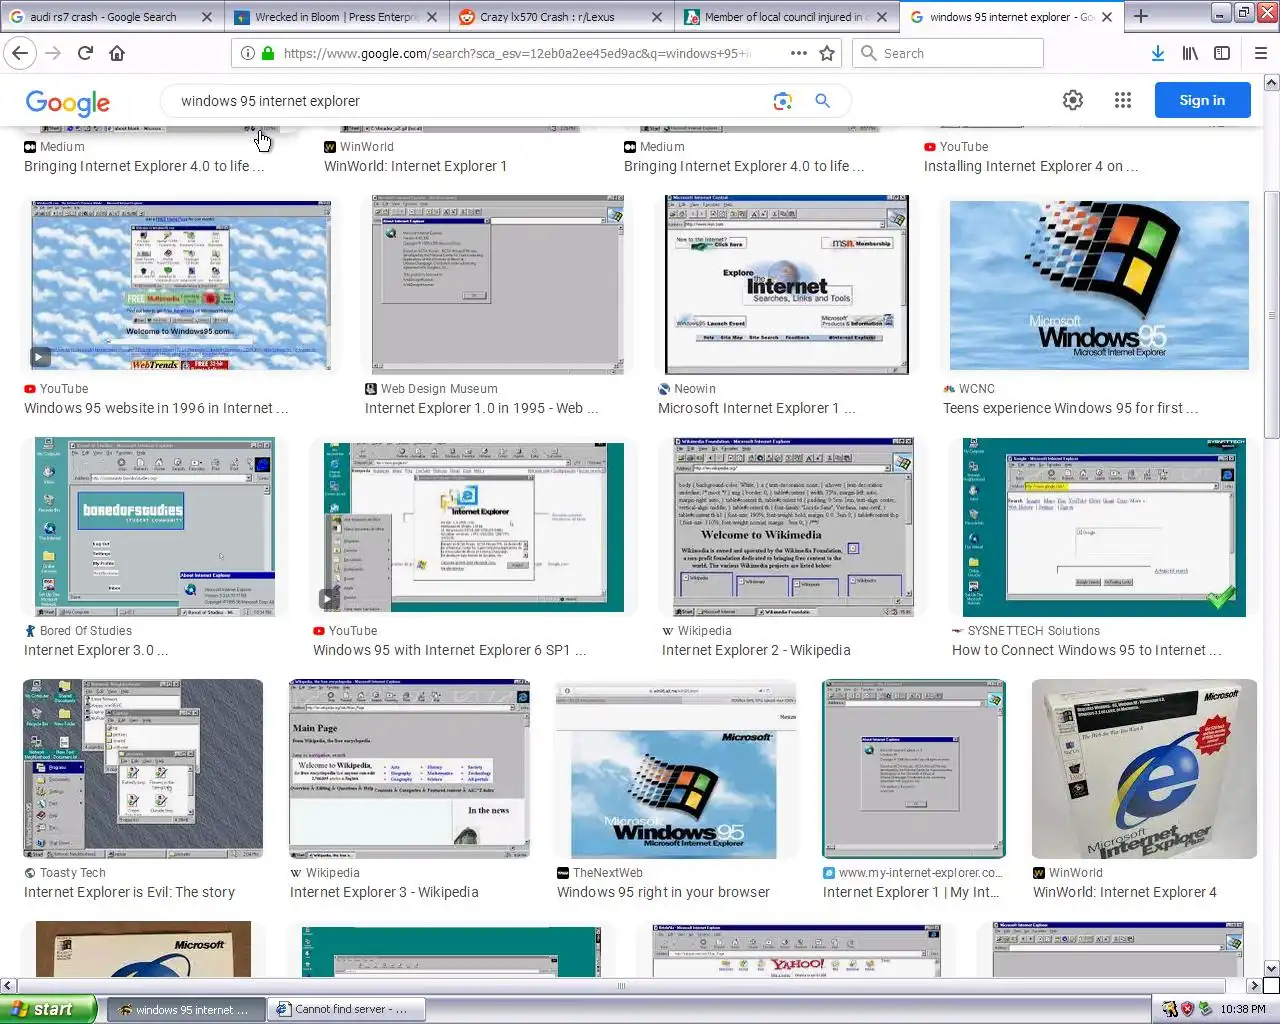Open the Firefox hamburger menu
The width and height of the screenshot is (1280, 1024).
(x=1260, y=53)
